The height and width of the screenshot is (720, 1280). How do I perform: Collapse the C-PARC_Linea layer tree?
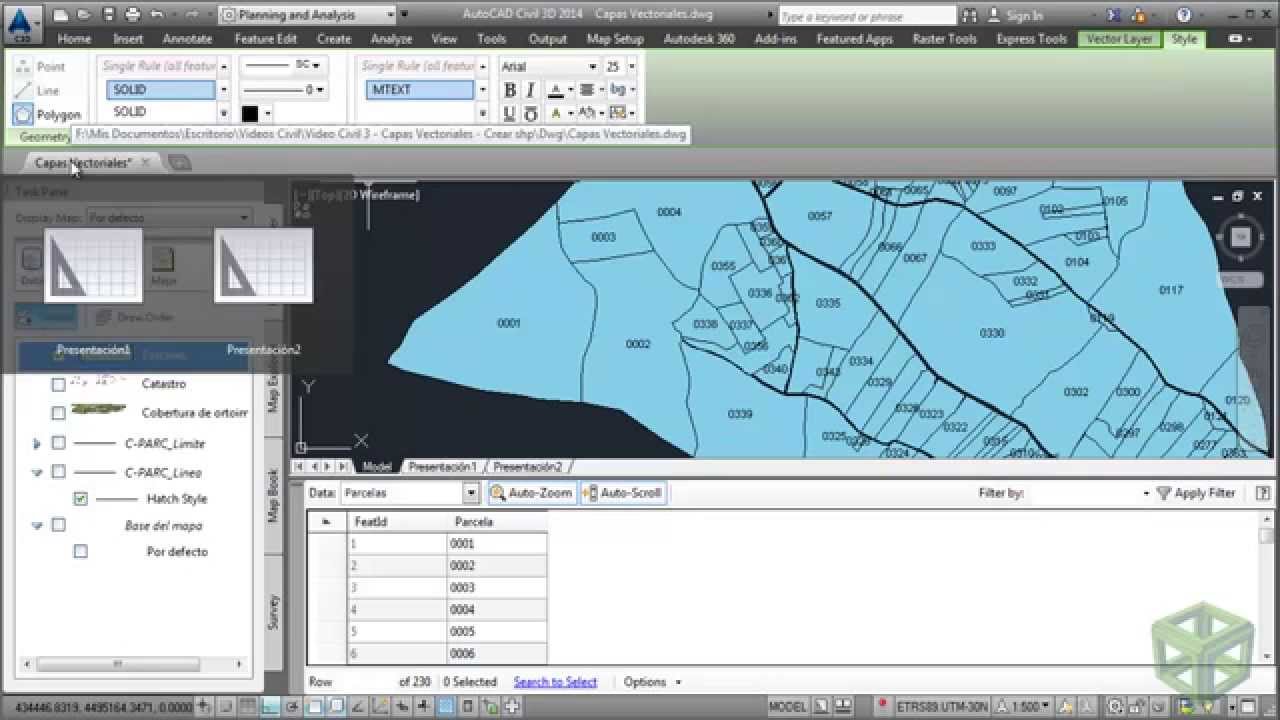pyautogui.click(x=37, y=472)
